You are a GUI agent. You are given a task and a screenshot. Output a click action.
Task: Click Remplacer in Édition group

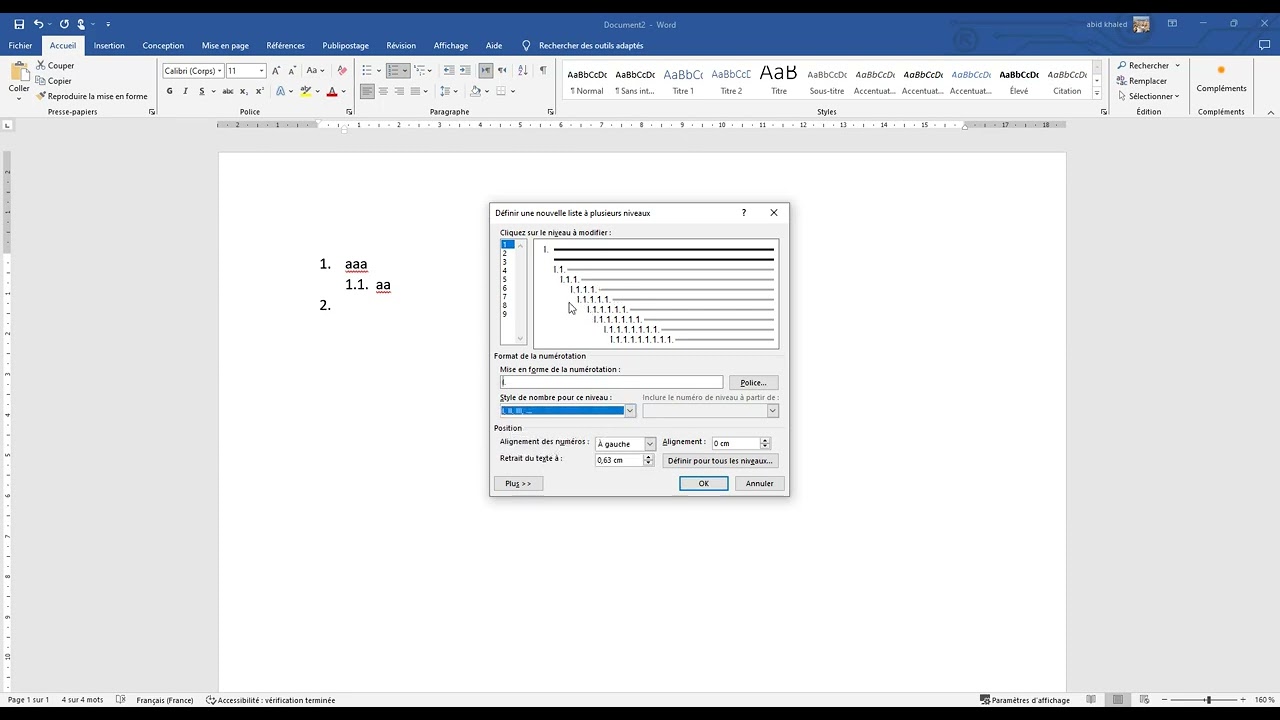point(1142,81)
